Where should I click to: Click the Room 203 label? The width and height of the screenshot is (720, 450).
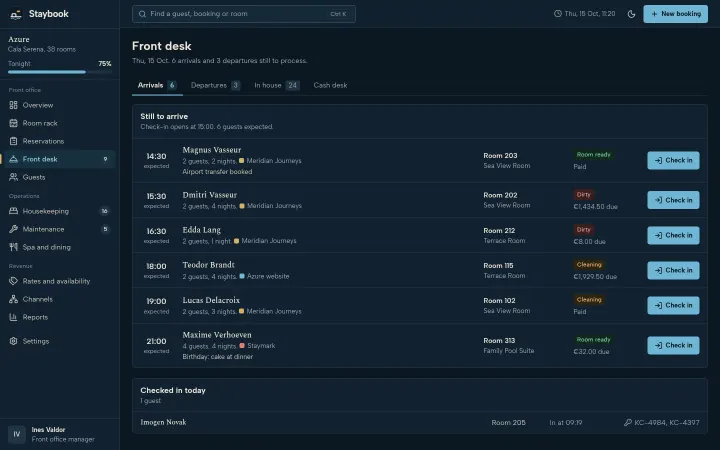pos(500,156)
